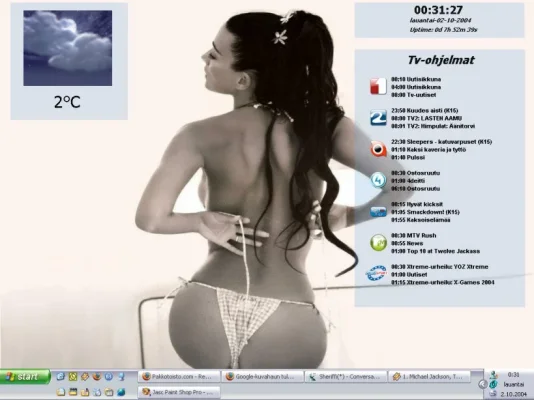Open the plain folder icon in lower quick launch row
Viewport: 534px width, 400px height.
[x=109, y=393]
